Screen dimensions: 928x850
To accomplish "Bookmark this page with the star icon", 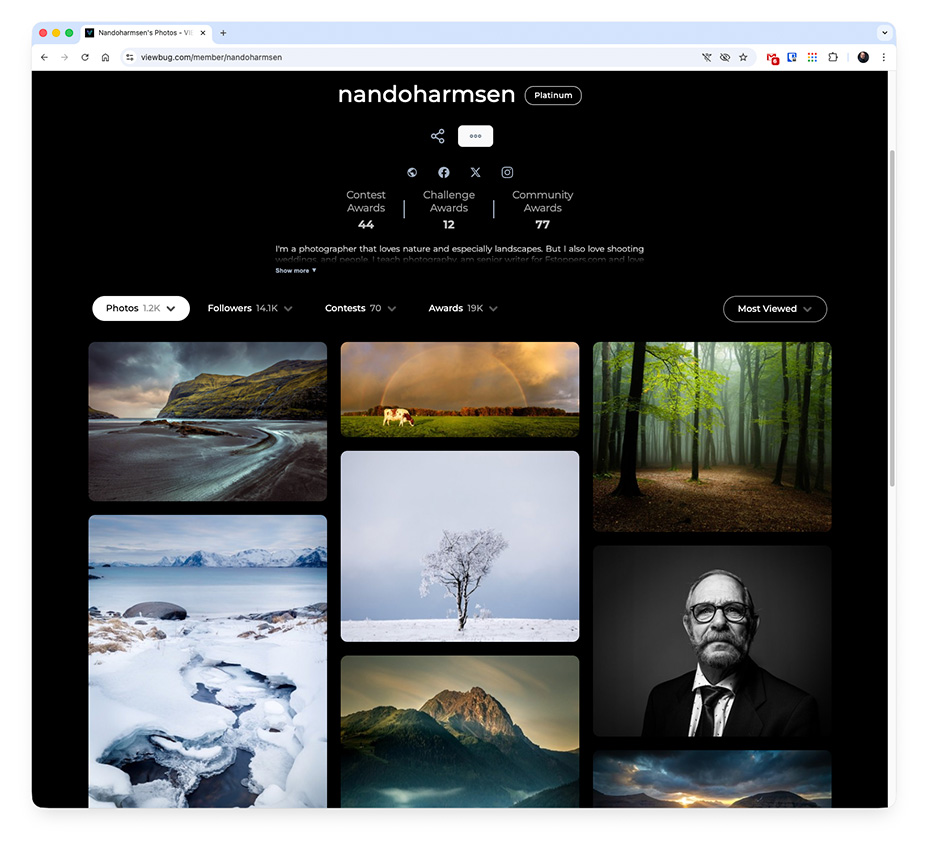I will click(x=743, y=58).
